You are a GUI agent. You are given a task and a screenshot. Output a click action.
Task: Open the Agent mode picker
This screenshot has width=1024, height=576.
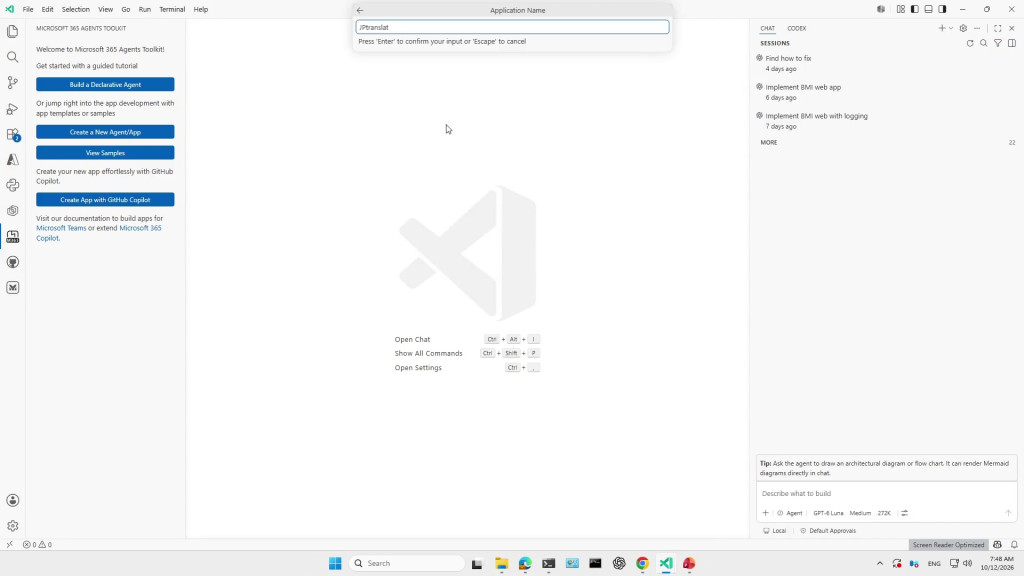point(790,513)
